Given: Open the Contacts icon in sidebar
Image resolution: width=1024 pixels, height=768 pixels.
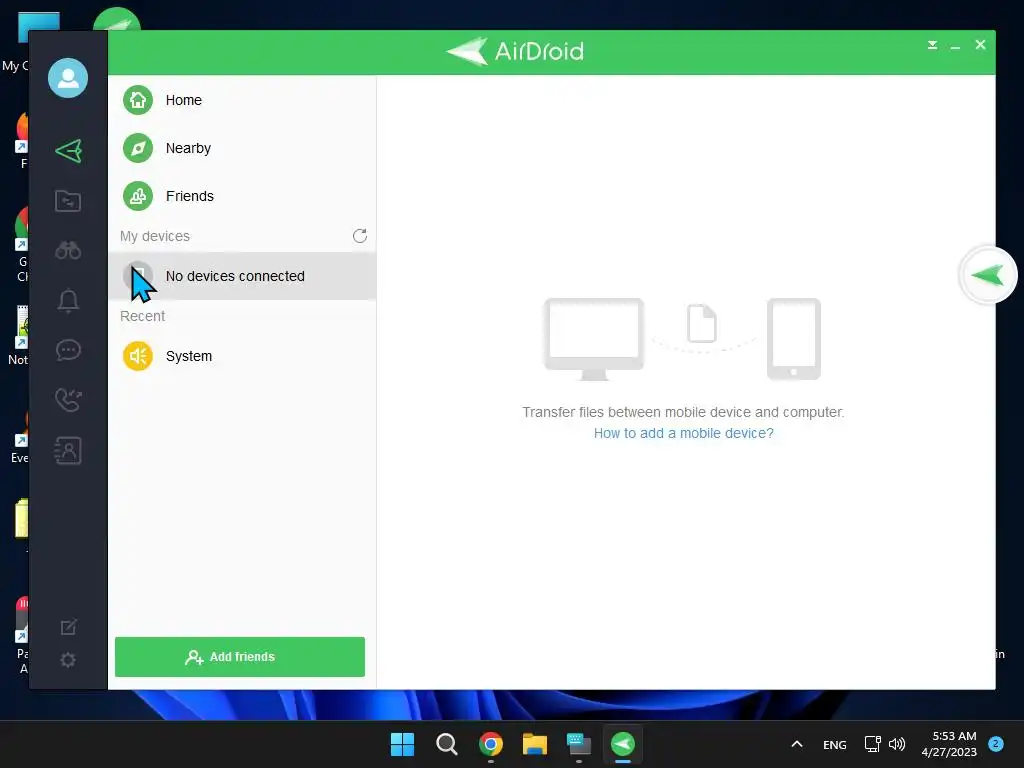Looking at the screenshot, I should [68, 451].
